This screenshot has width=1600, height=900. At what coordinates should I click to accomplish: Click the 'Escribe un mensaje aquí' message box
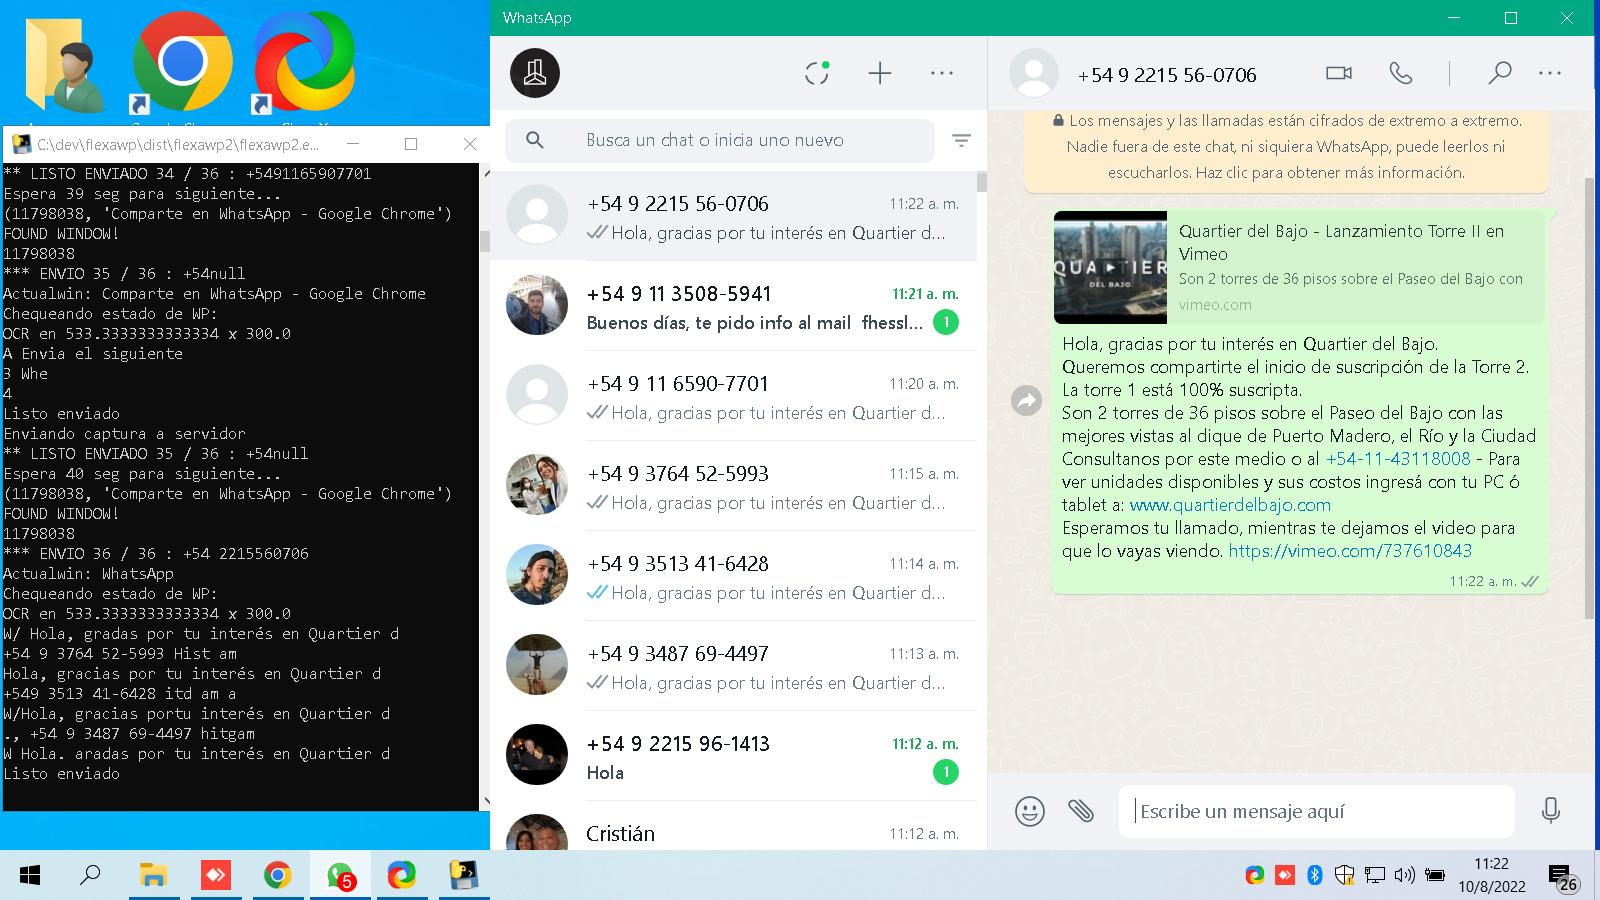(1316, 811)
